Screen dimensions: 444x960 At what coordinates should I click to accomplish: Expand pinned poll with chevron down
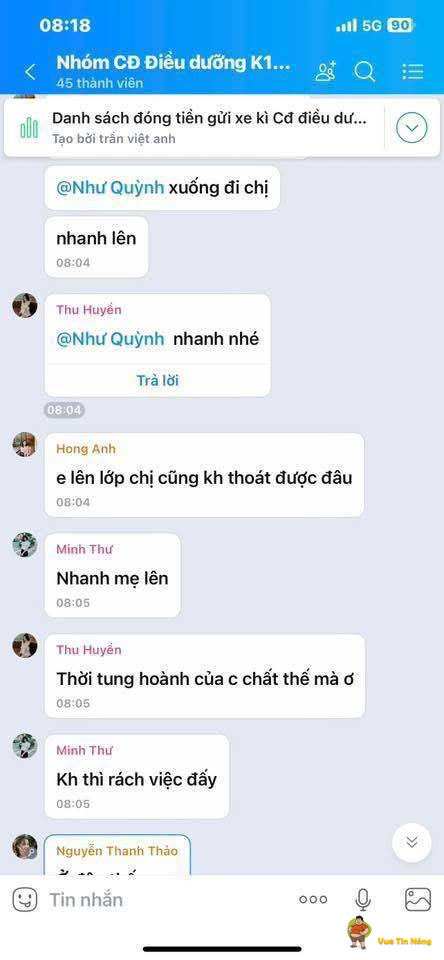412,128
